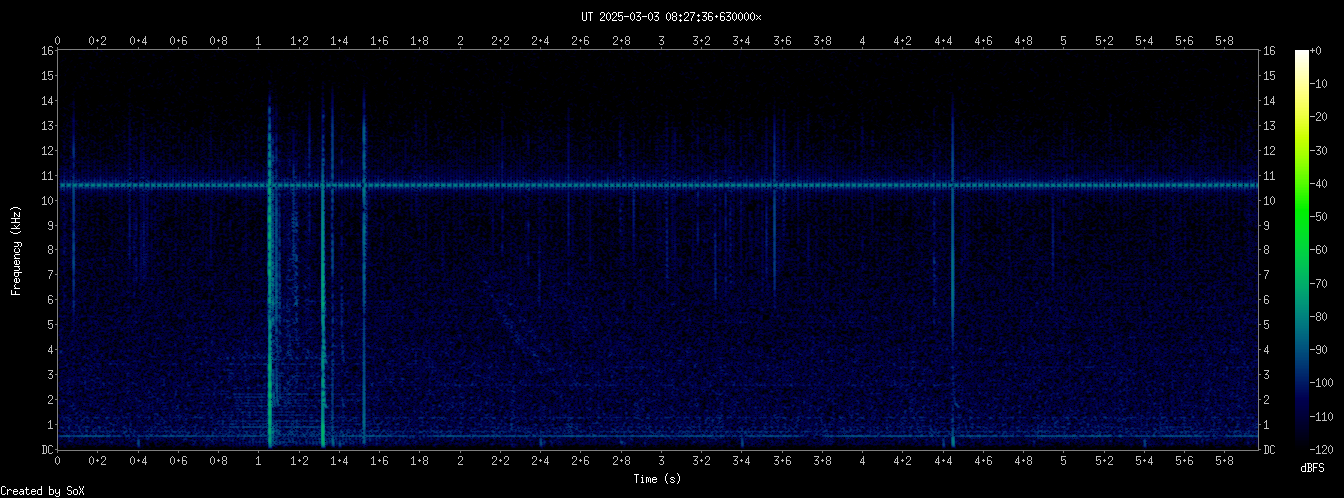This screenshot has height=498, width=1344.
Task: Click the DC tick on the left frequency axis
Action: (x=47, y=450)
